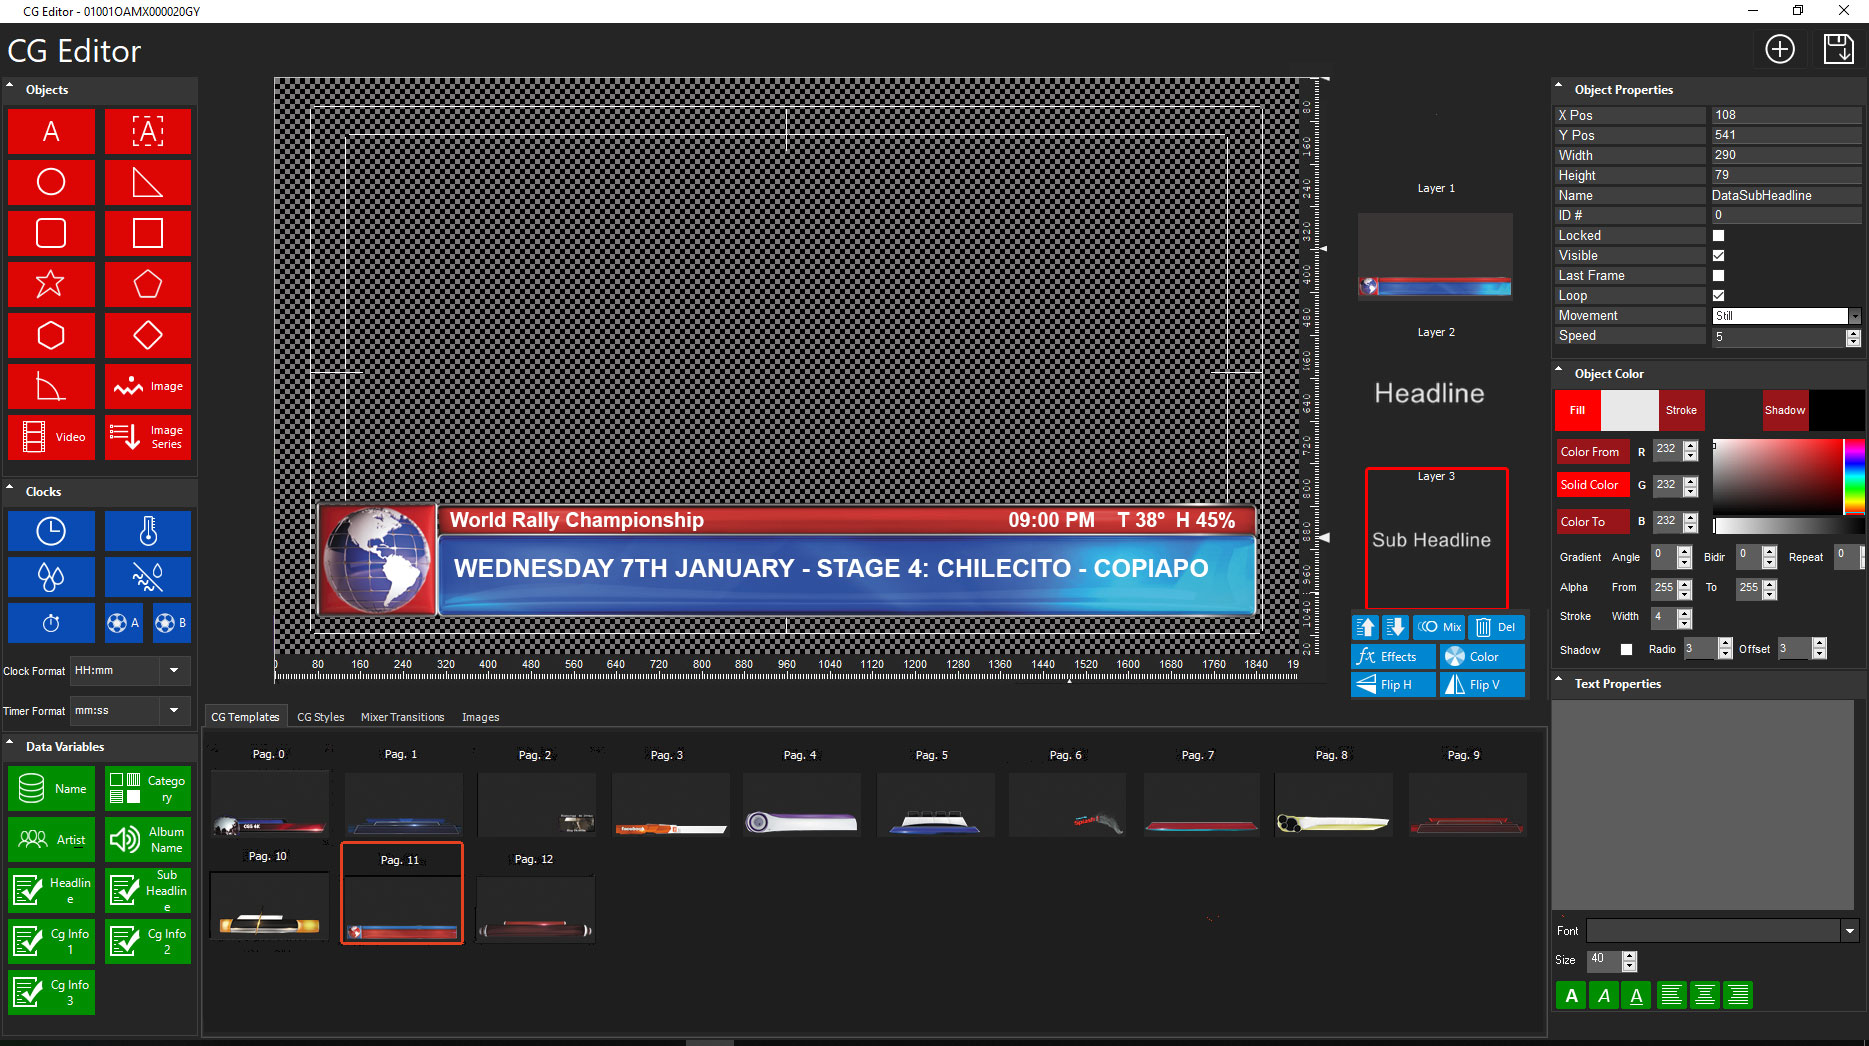1869x1046 pixels.
Task: Move selected layer down
Action: 1395,627
